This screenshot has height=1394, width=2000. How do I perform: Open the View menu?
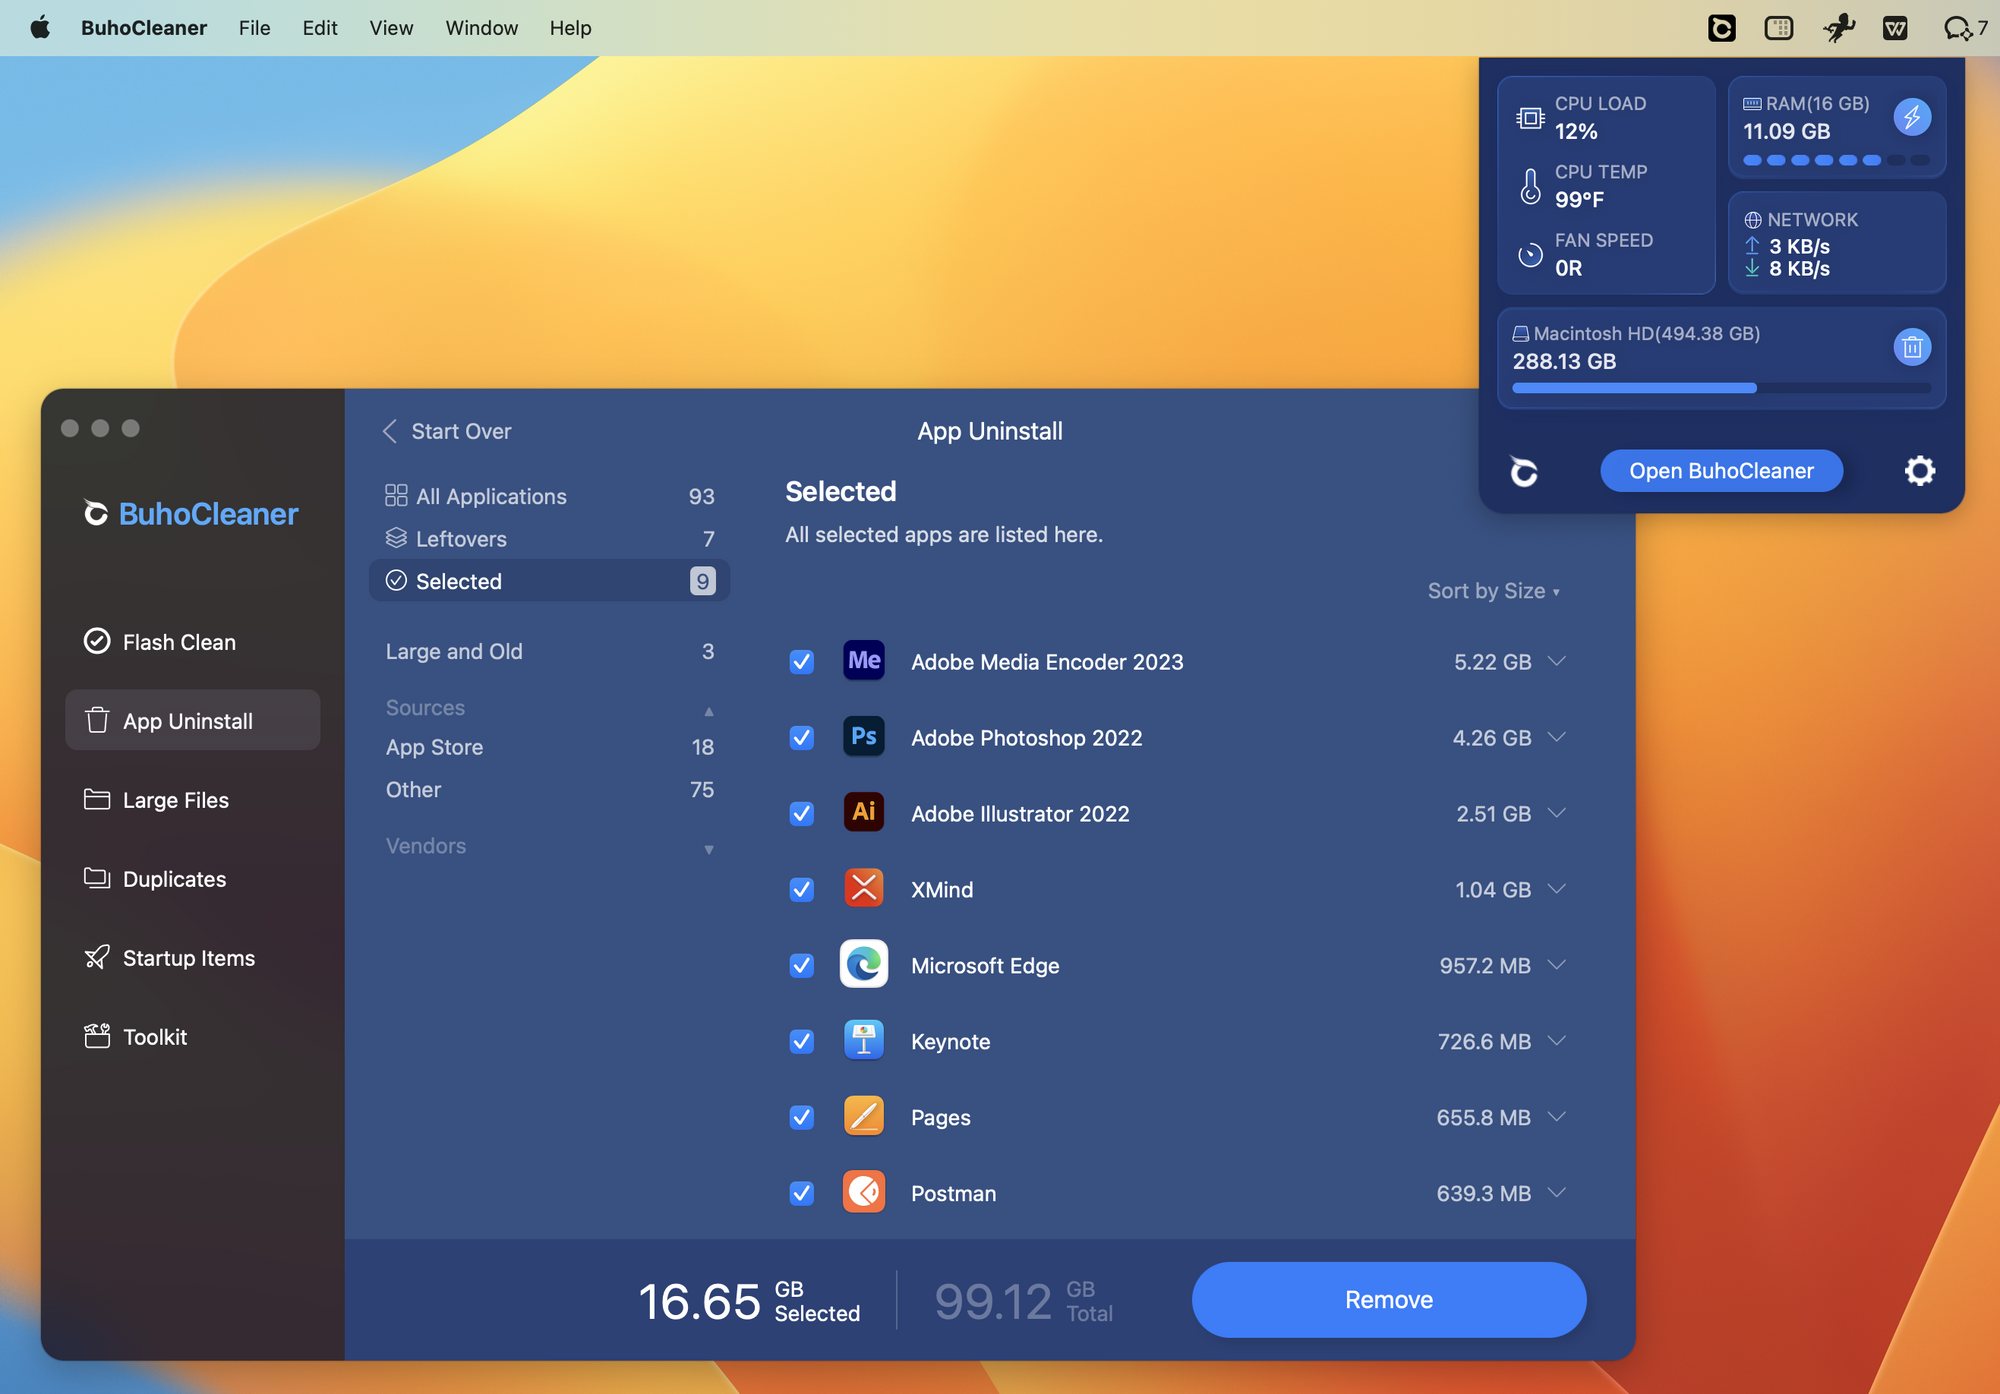(391, 28)
